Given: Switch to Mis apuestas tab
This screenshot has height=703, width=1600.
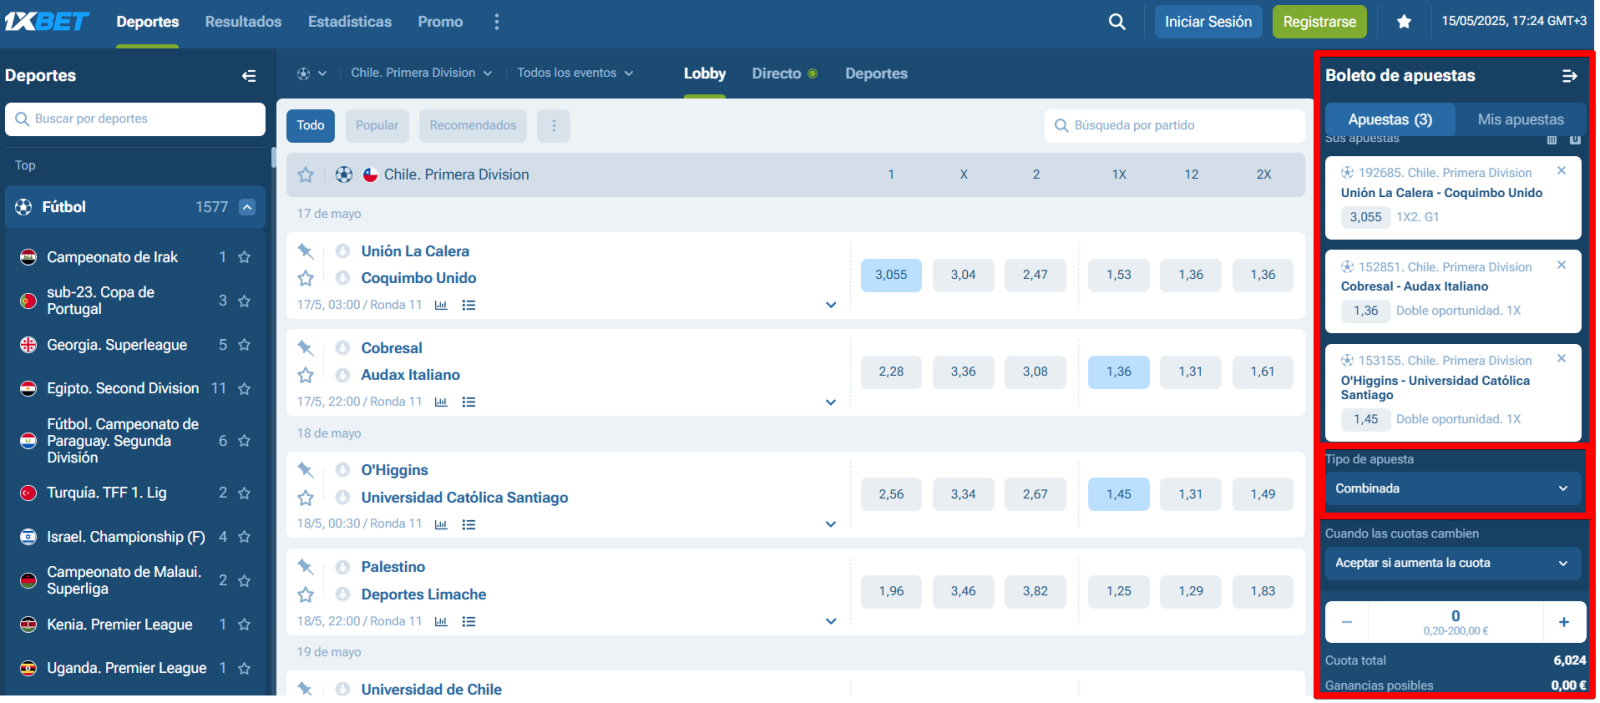Looking at the screenshot, I should (1520, 119).
